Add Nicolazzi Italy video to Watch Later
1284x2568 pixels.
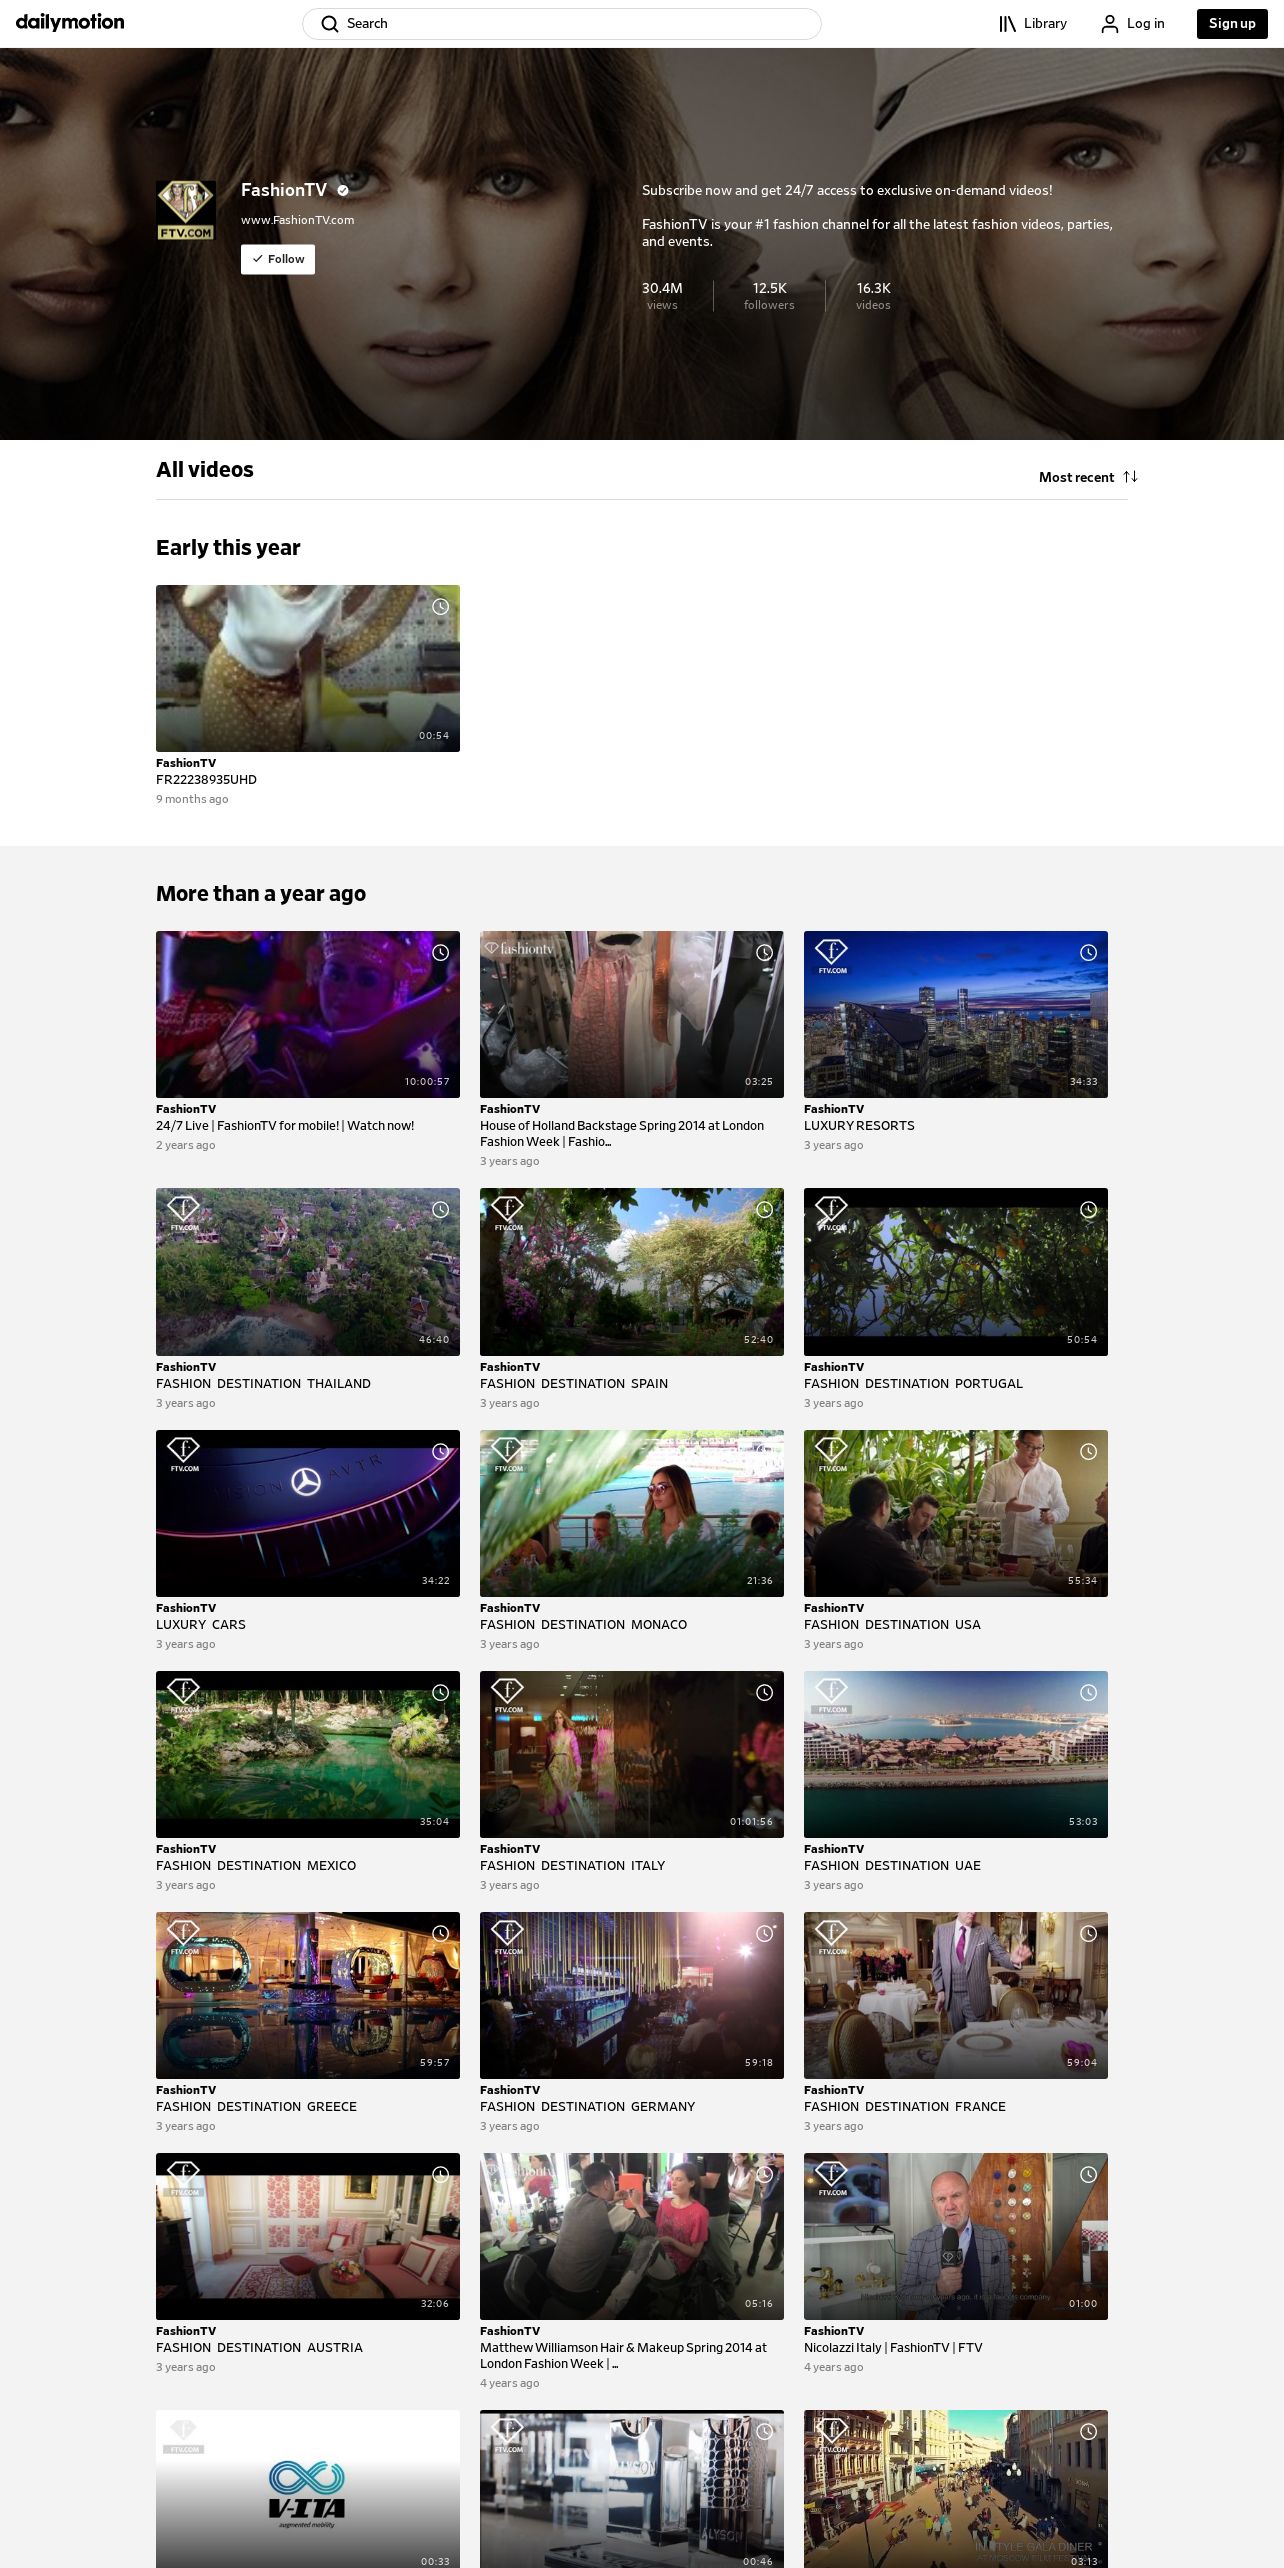coord(1088,2175)
